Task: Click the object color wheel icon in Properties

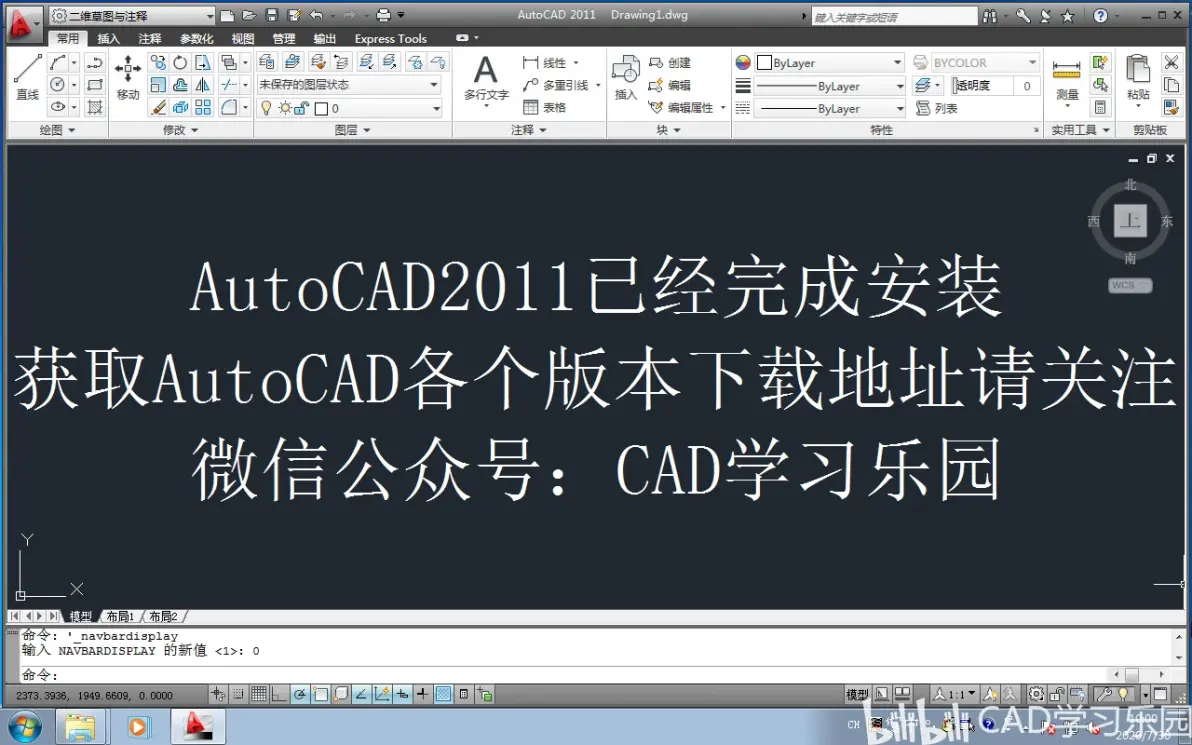Action: [743, 62]
